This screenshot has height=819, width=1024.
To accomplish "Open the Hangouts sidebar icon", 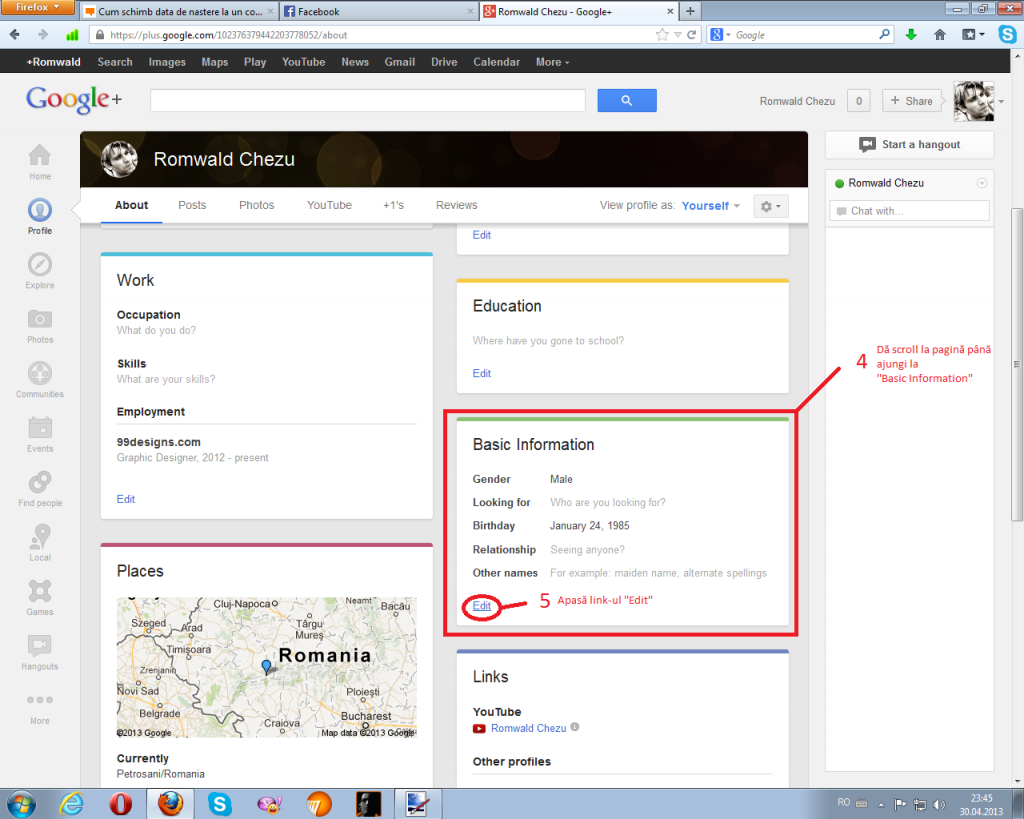I will pyautogui.click(x=40, y=652).
